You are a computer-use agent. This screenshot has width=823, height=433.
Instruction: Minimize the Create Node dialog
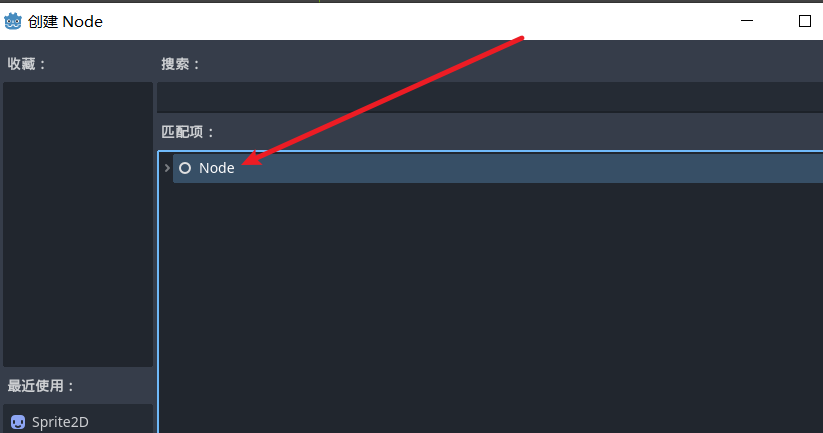(x=747, y=21)
